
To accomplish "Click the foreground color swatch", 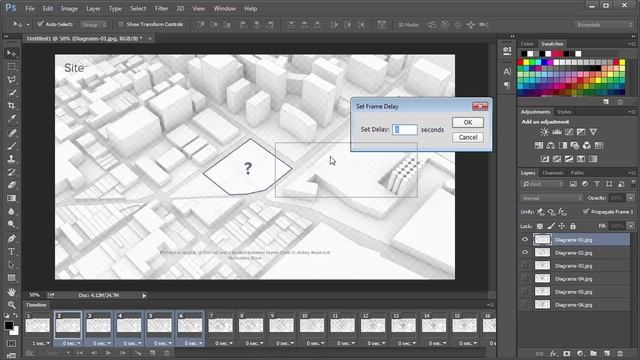I will pyautogui.click(x=9, y=325).
